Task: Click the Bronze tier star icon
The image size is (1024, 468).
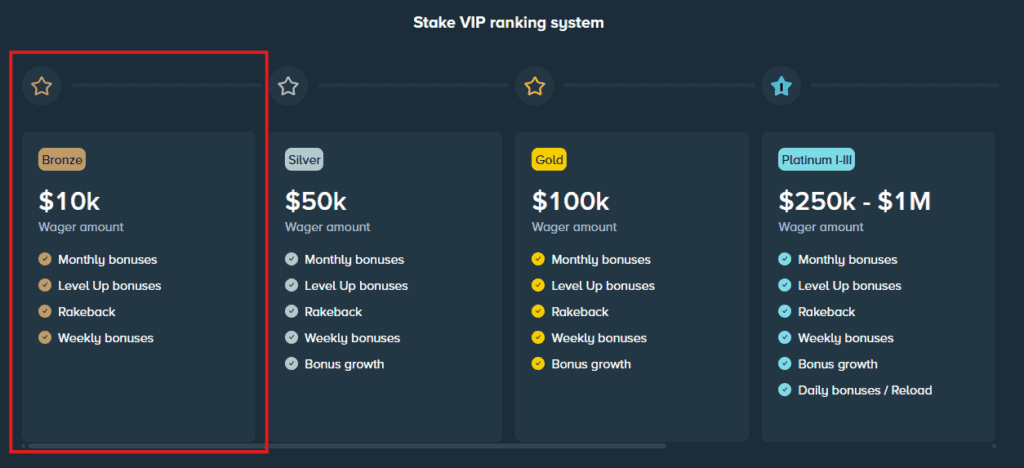Action: 41,86
